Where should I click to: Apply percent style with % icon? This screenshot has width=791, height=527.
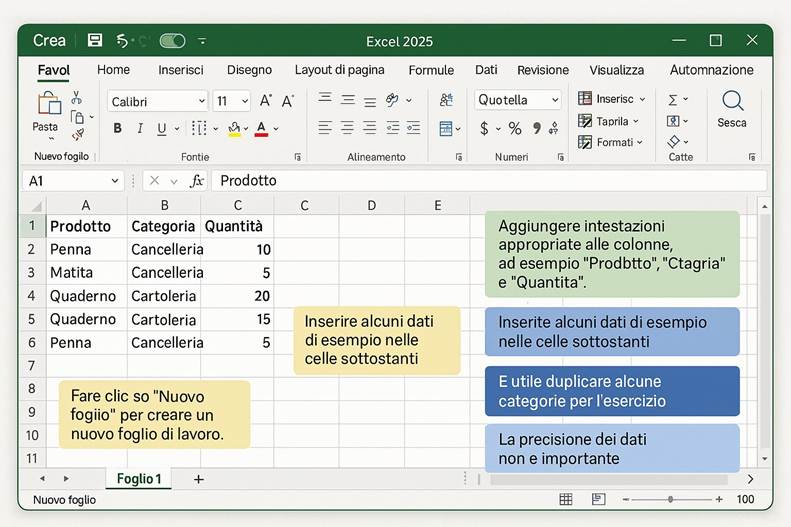tap(515, 129)
